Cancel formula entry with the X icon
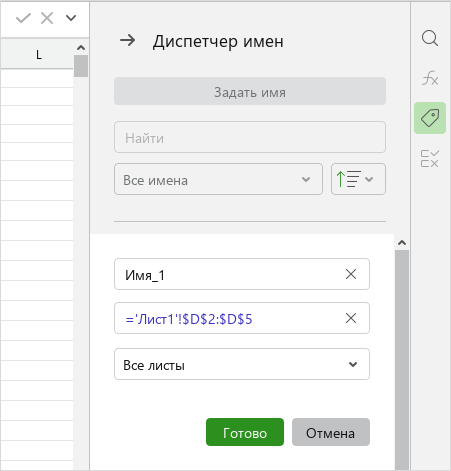This screenshot has width=451, height=471. (x=47, y=18)
